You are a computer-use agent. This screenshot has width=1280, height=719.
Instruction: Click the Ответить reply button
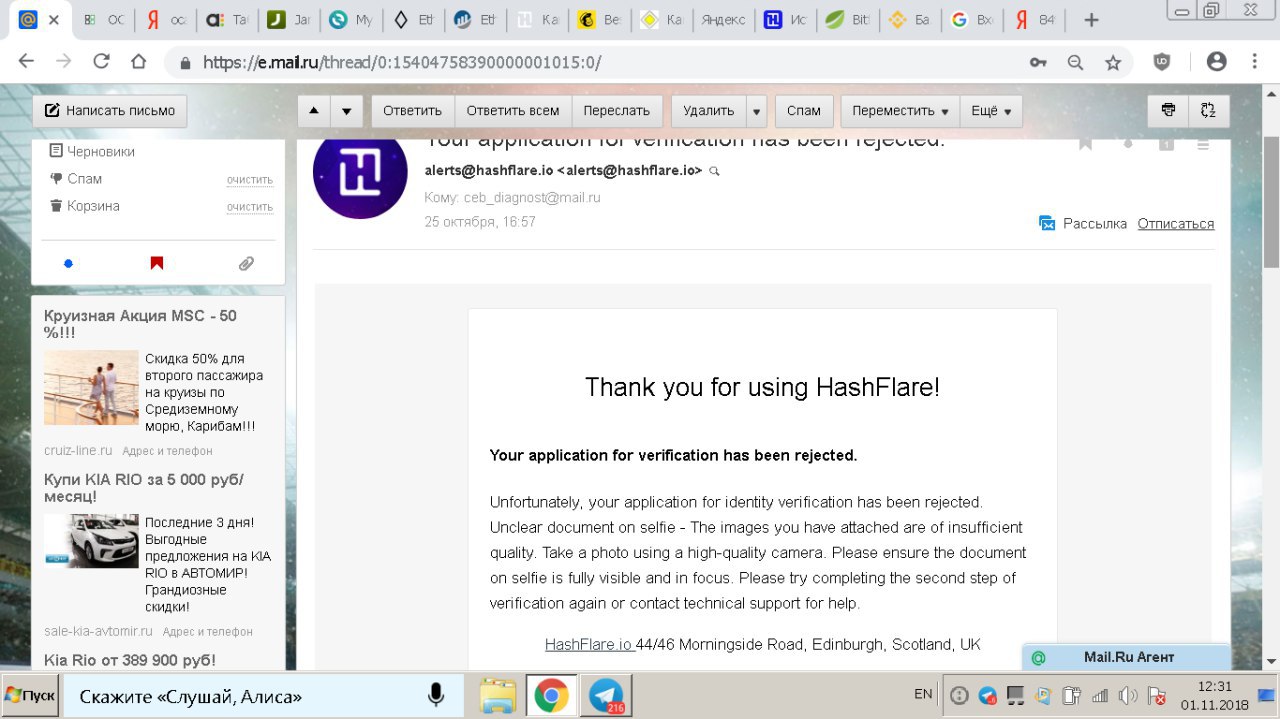(412, 111)
